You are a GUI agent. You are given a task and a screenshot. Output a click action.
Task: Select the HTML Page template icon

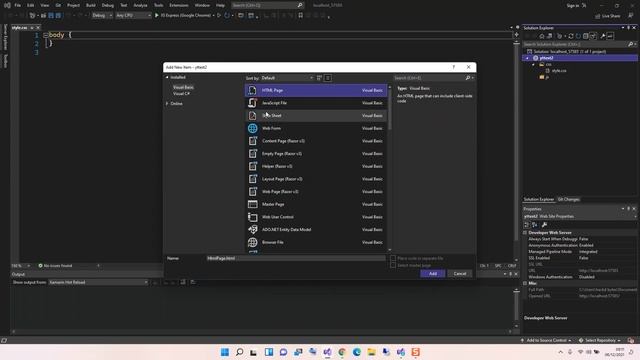point(253,90)
